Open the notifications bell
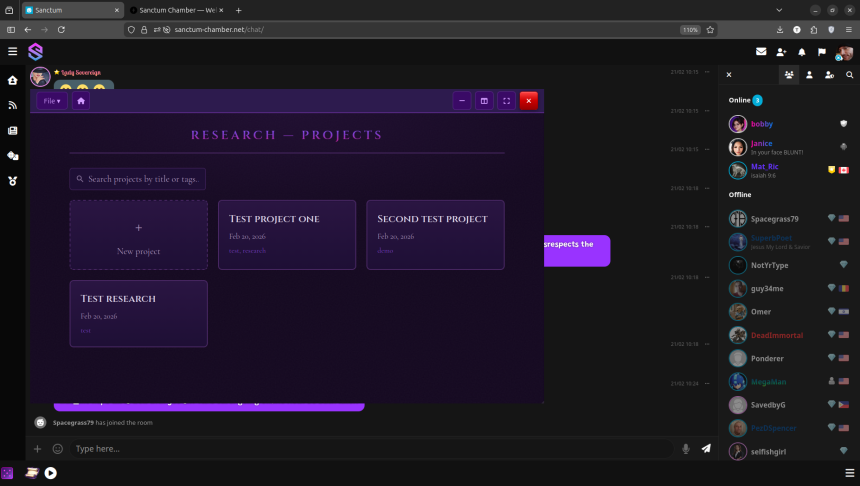The height and width of the screenshot is (486, 860). [x=801, y=52]
